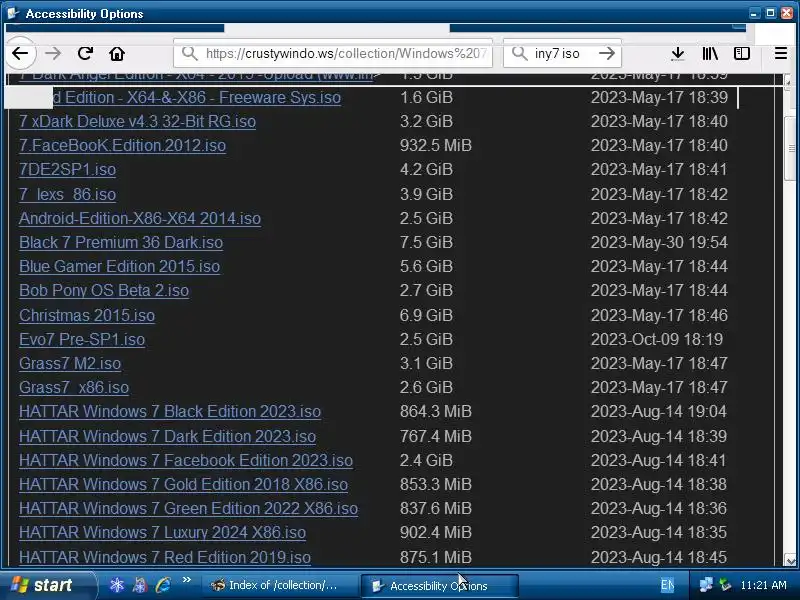Open the Windows start menu
Viewport: 800px width, 600px height.
click(47, 585)
